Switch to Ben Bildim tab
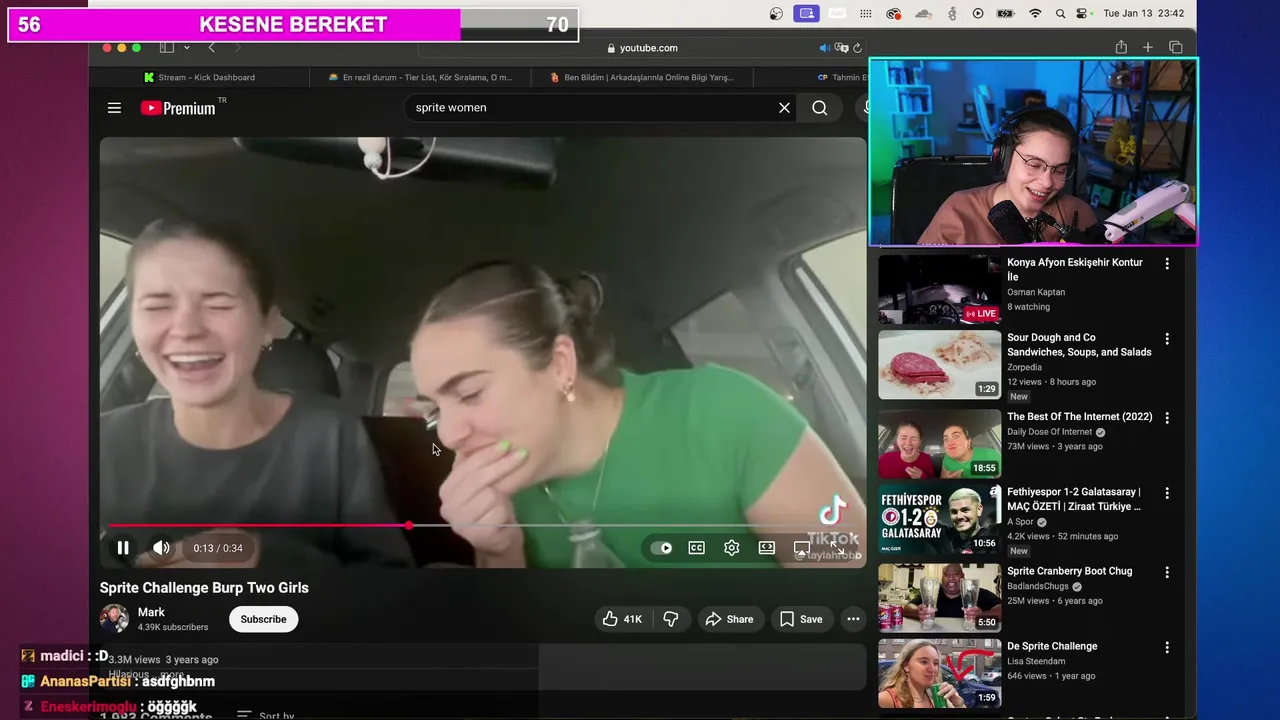The image size is (1280, 720). tap(642, 77)
